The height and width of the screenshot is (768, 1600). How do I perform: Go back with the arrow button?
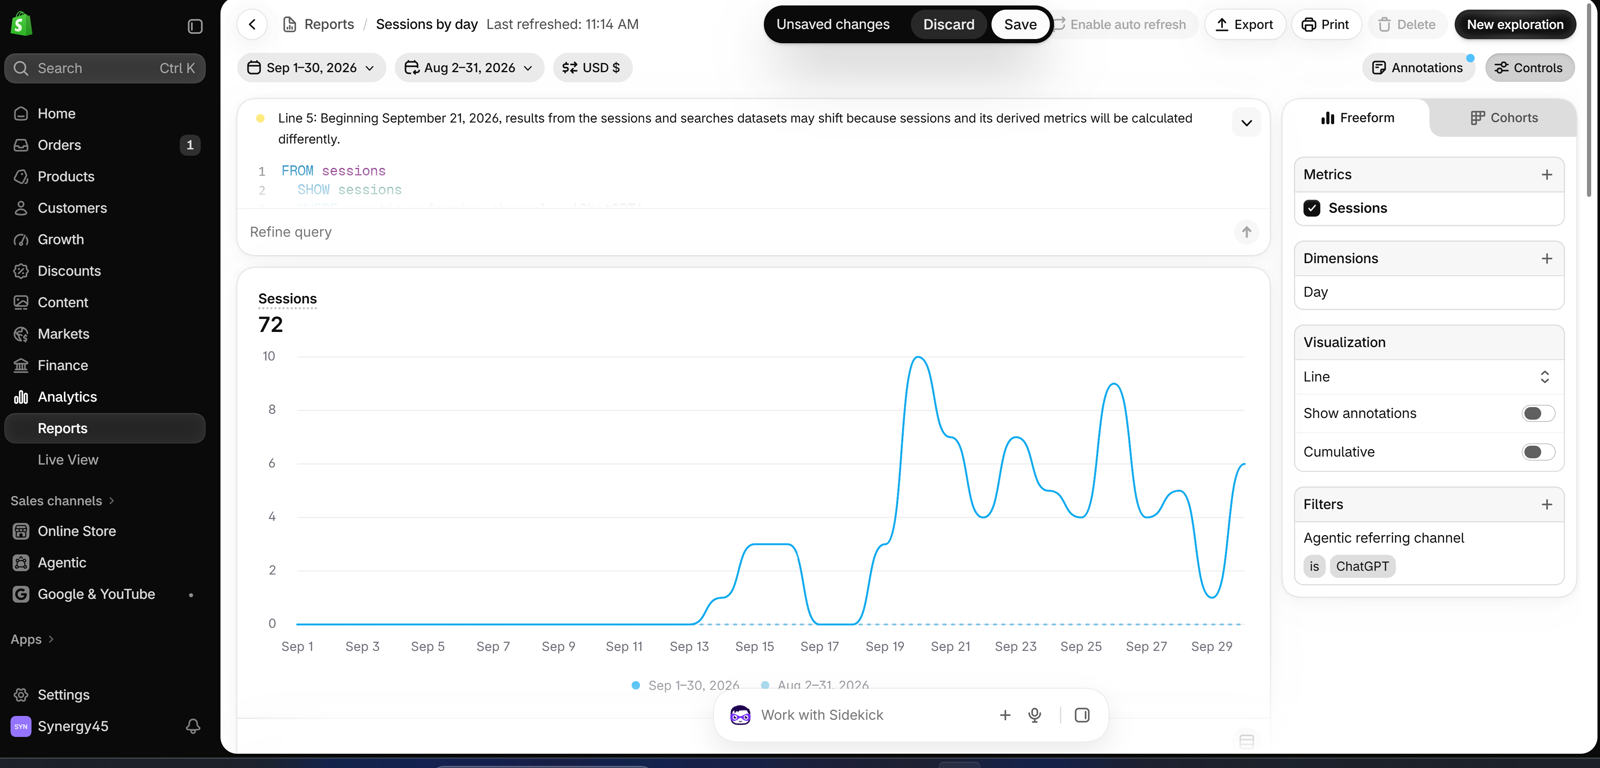(x=253, y=24)
